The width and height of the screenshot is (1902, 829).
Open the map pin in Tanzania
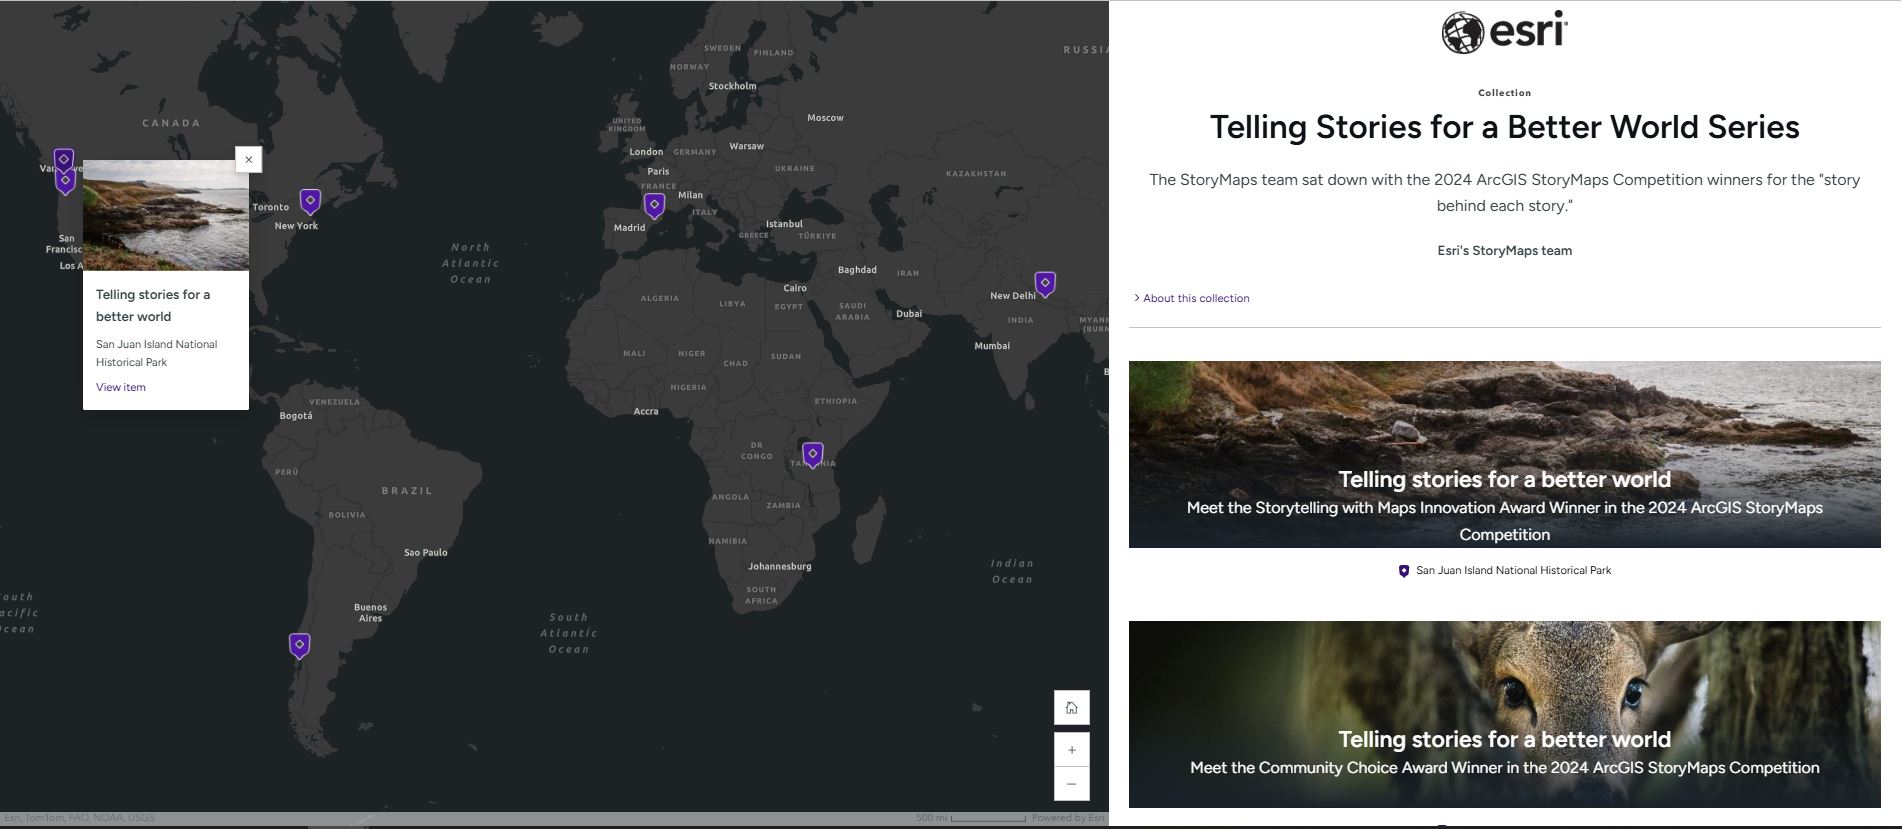[x=813, y=455]
